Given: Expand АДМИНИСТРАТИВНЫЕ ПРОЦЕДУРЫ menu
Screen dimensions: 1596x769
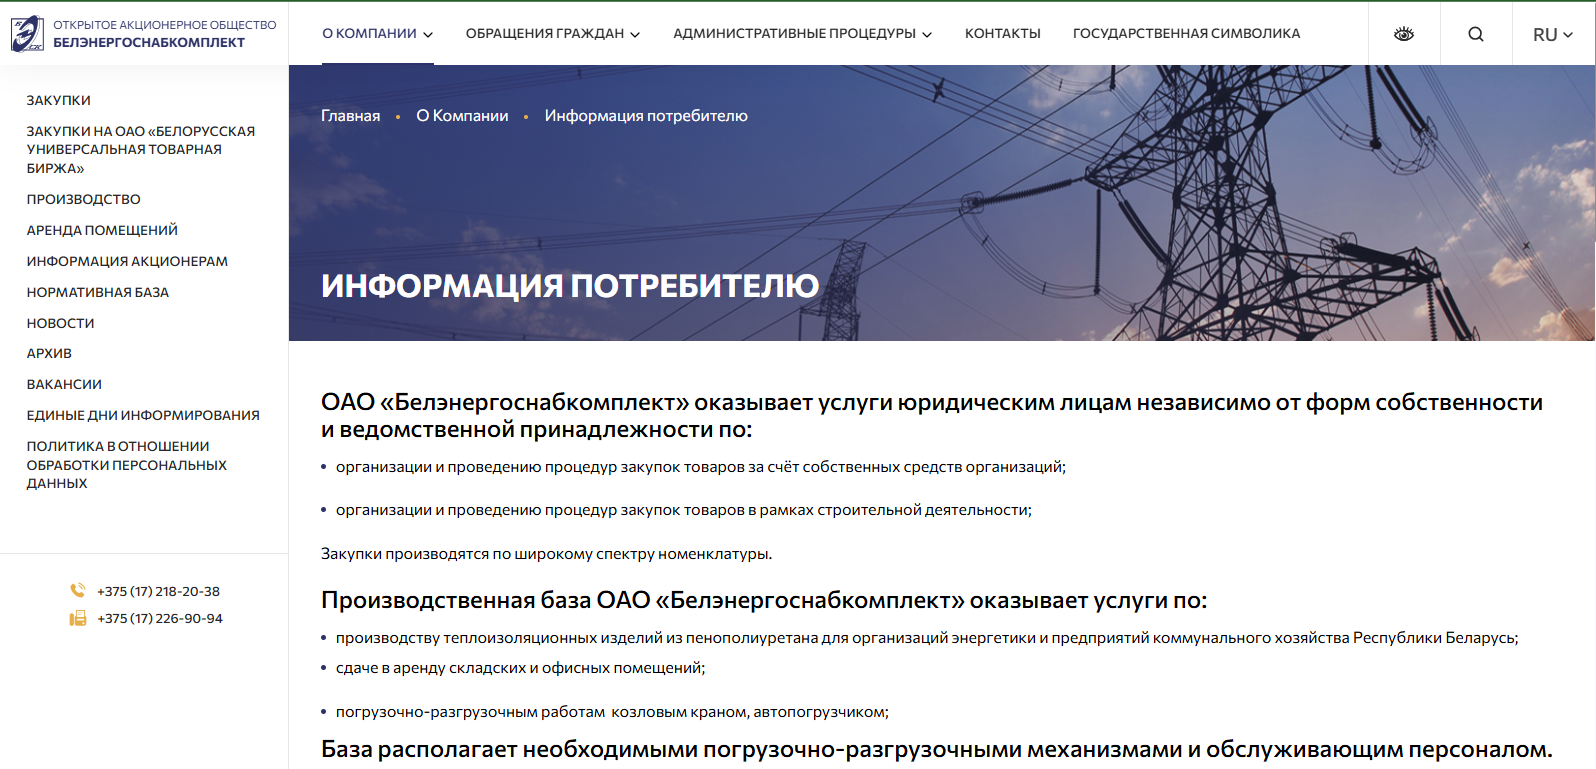Looking at the screenshot, I should [x=802, y=33].
